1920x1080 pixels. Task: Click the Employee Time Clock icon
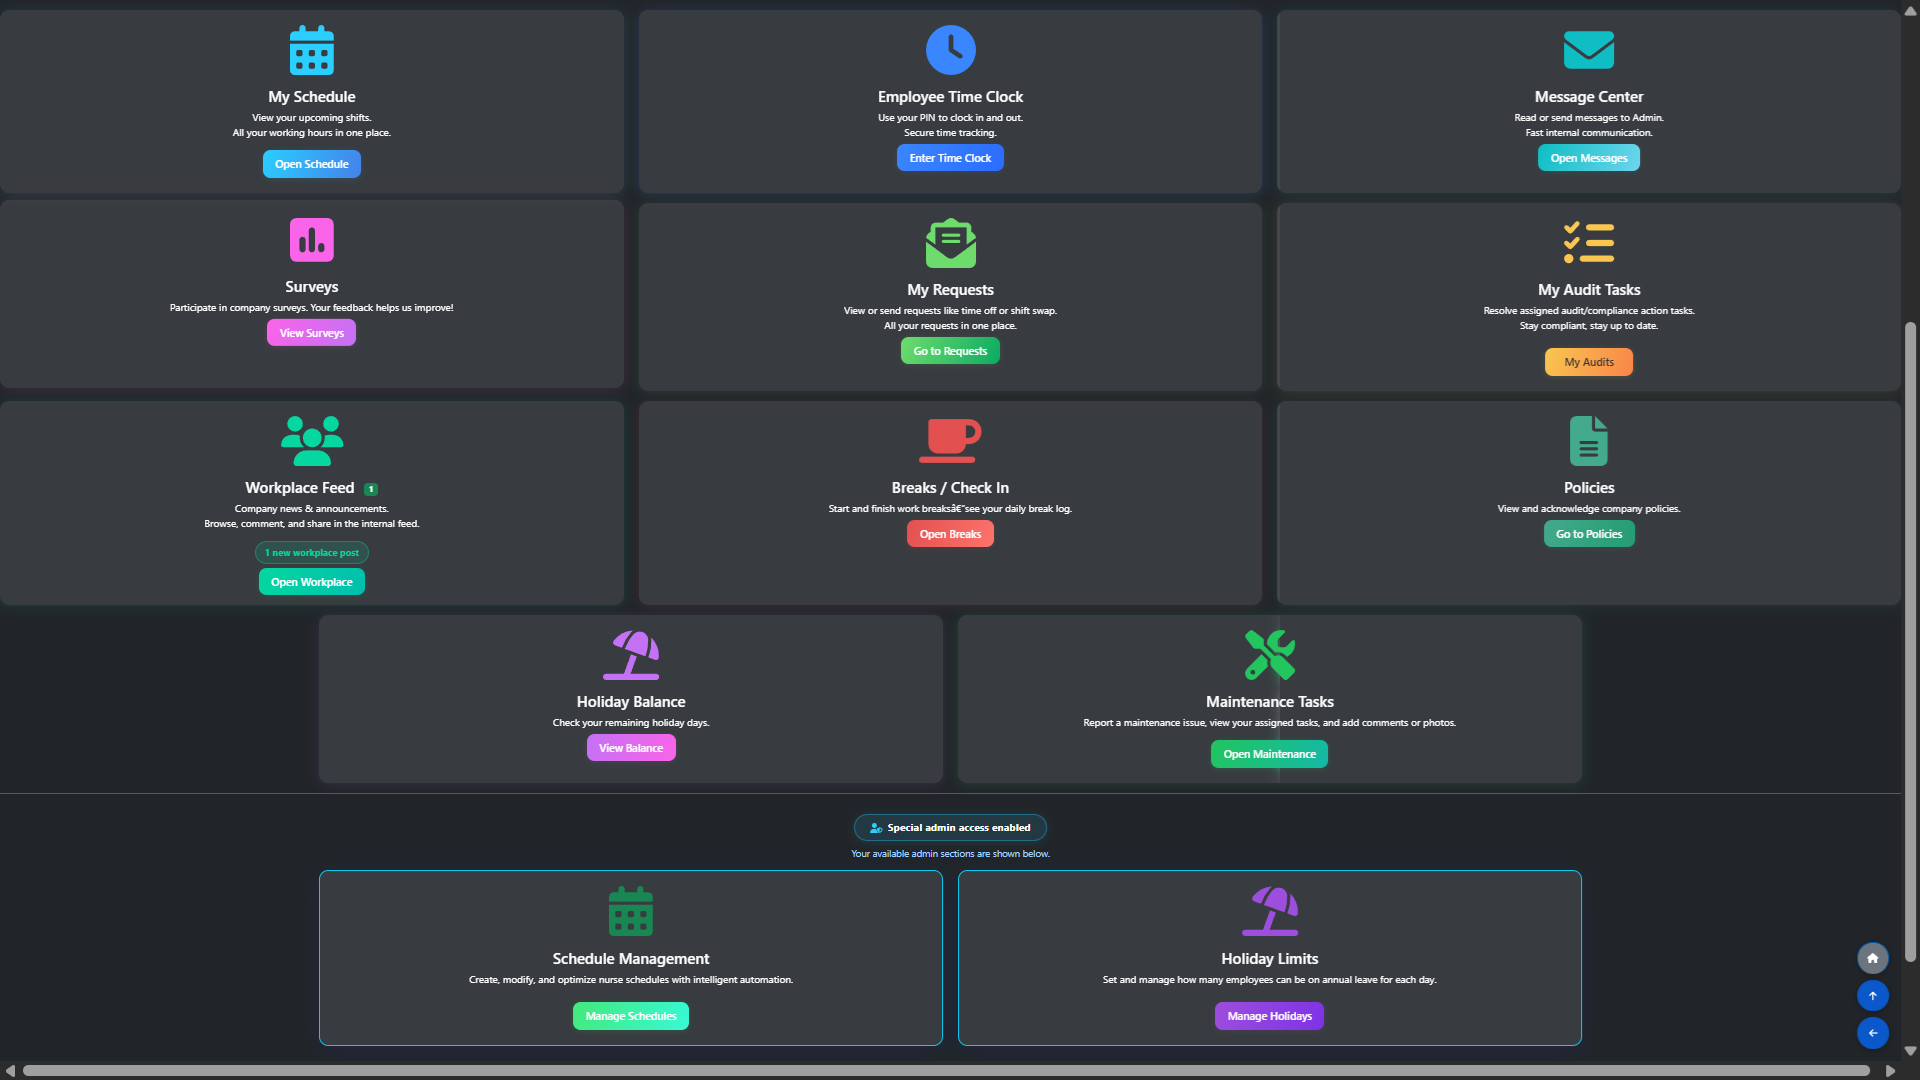click(950, 50)
